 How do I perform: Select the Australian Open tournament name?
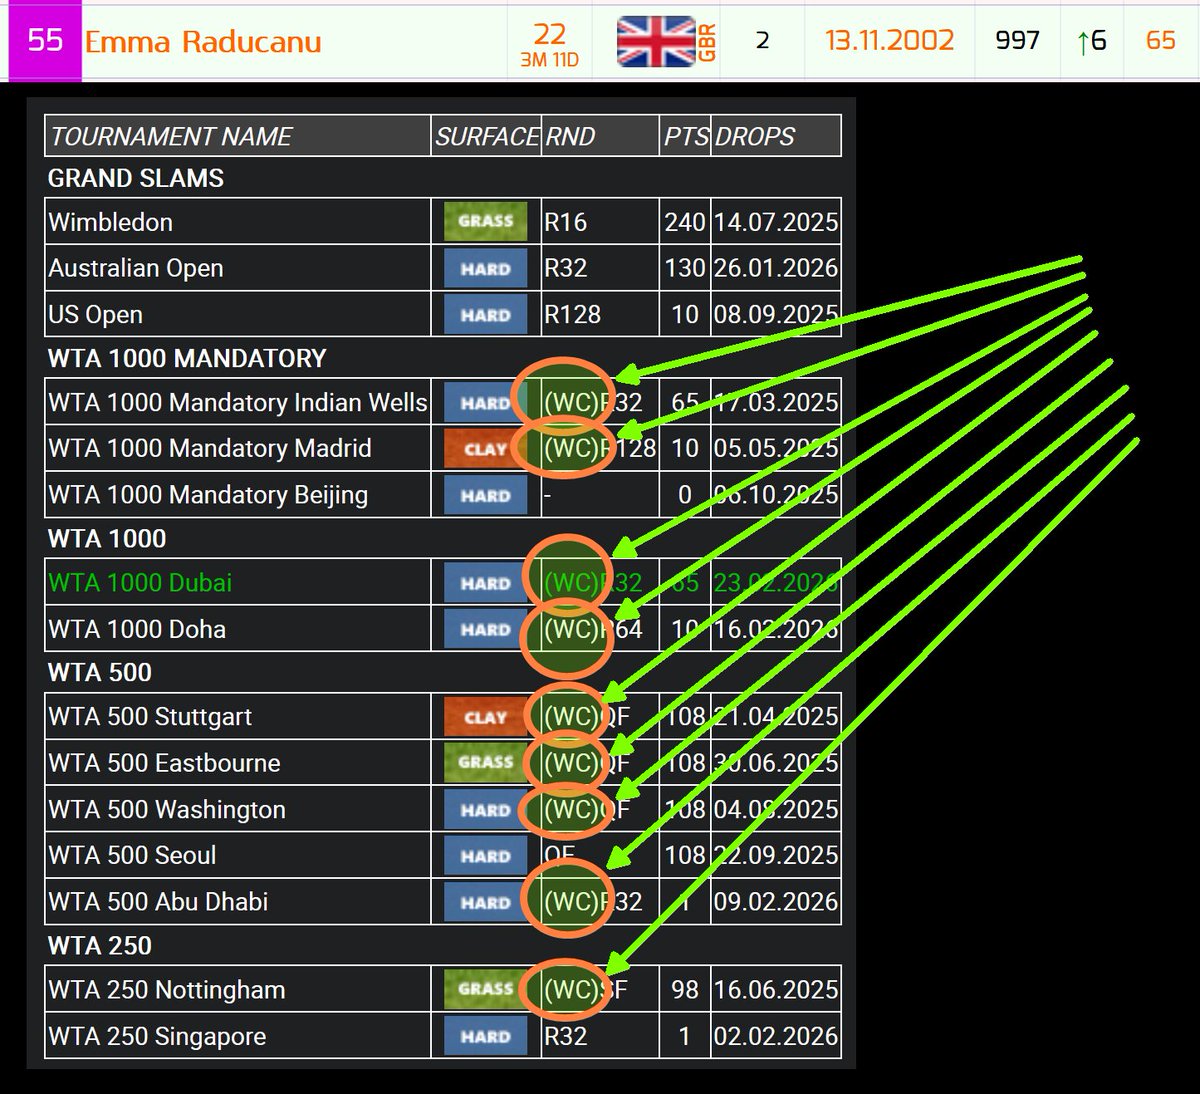point(135,268)
